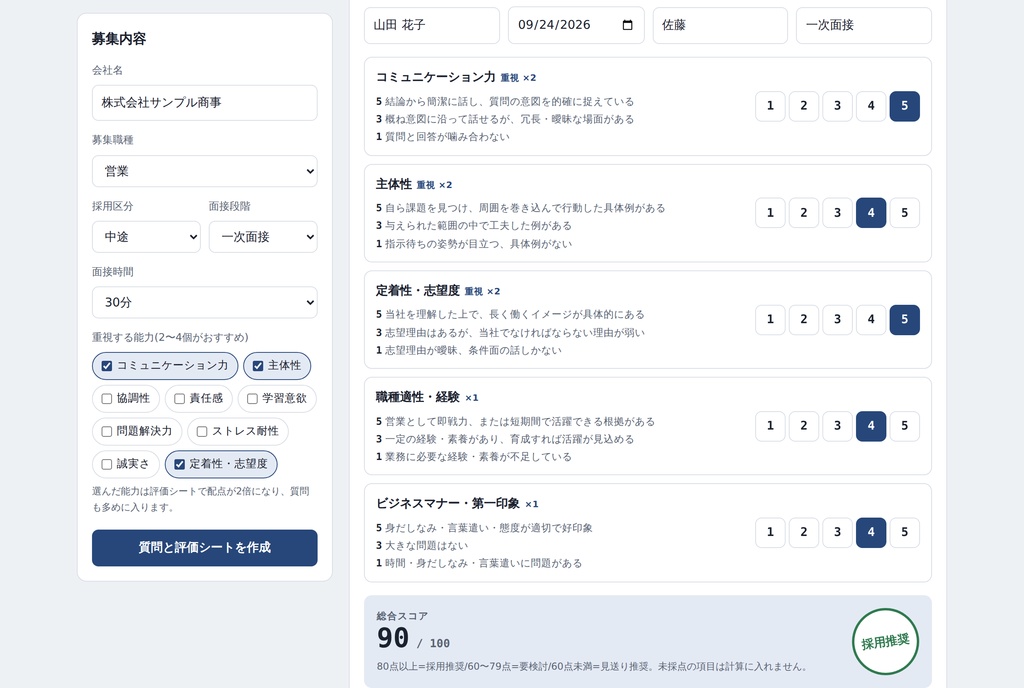Select score 4 for ビジネスマナー・第一印象

pos(871,532)
